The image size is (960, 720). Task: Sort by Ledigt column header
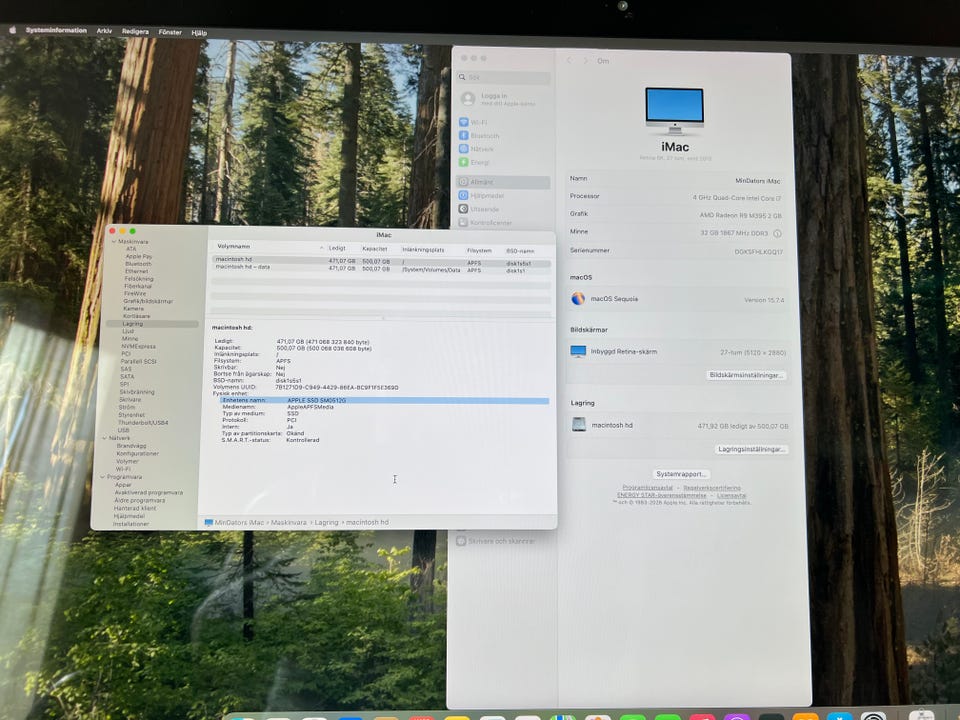pyautogui.click(x=337, y=248)
